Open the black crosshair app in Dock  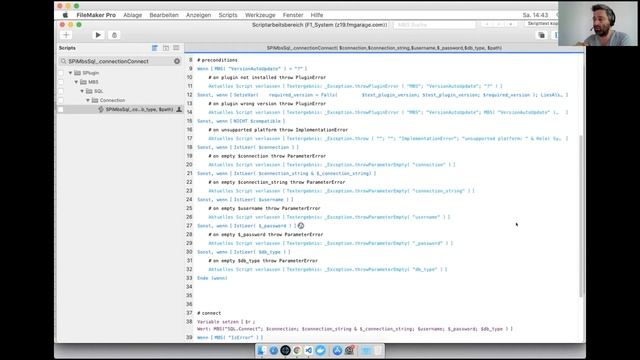(285, 350)
